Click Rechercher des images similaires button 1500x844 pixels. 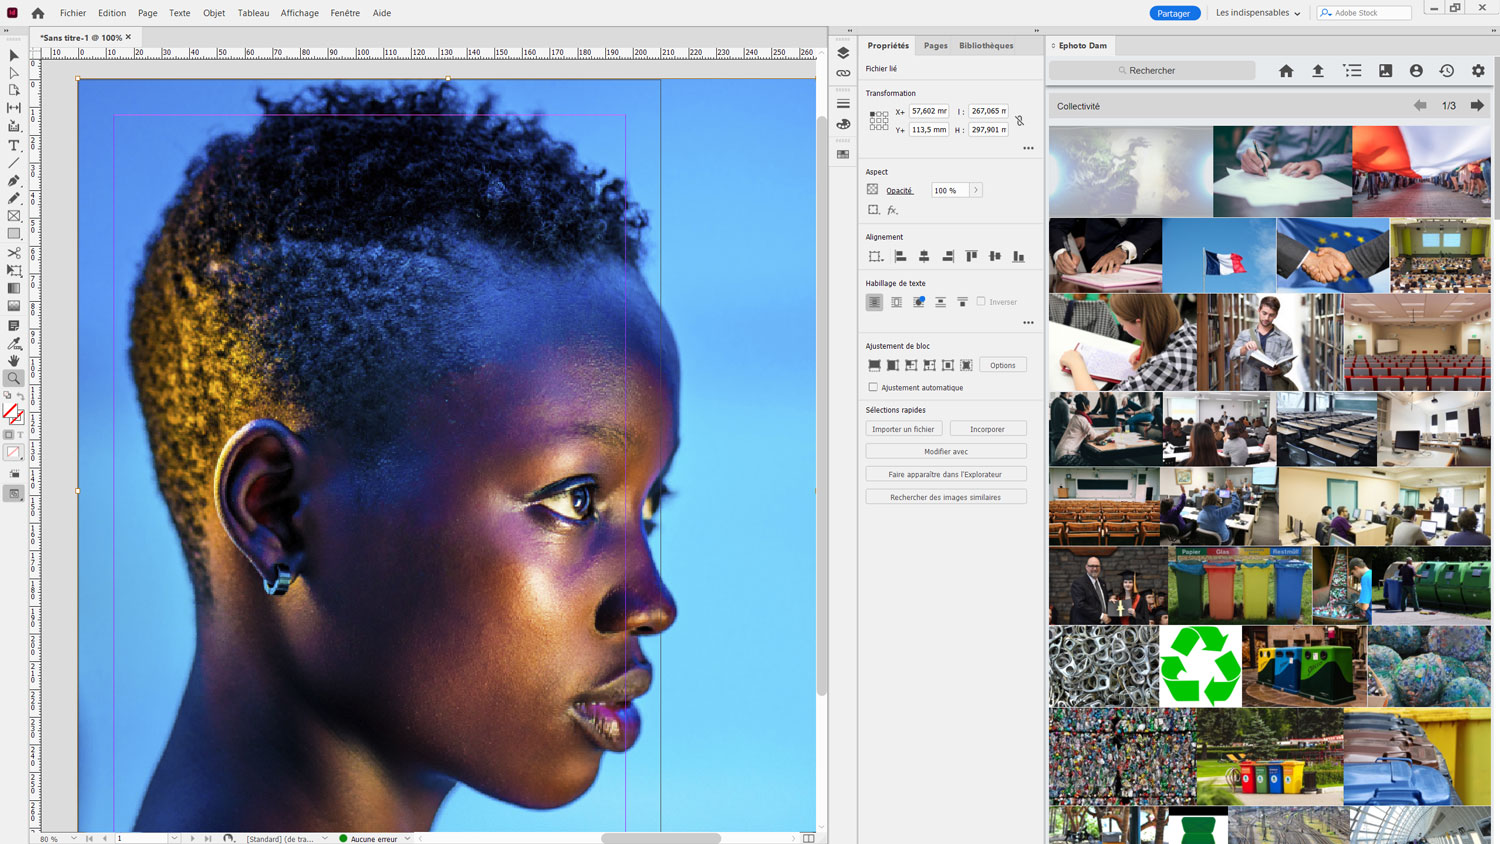pos(946,497)
